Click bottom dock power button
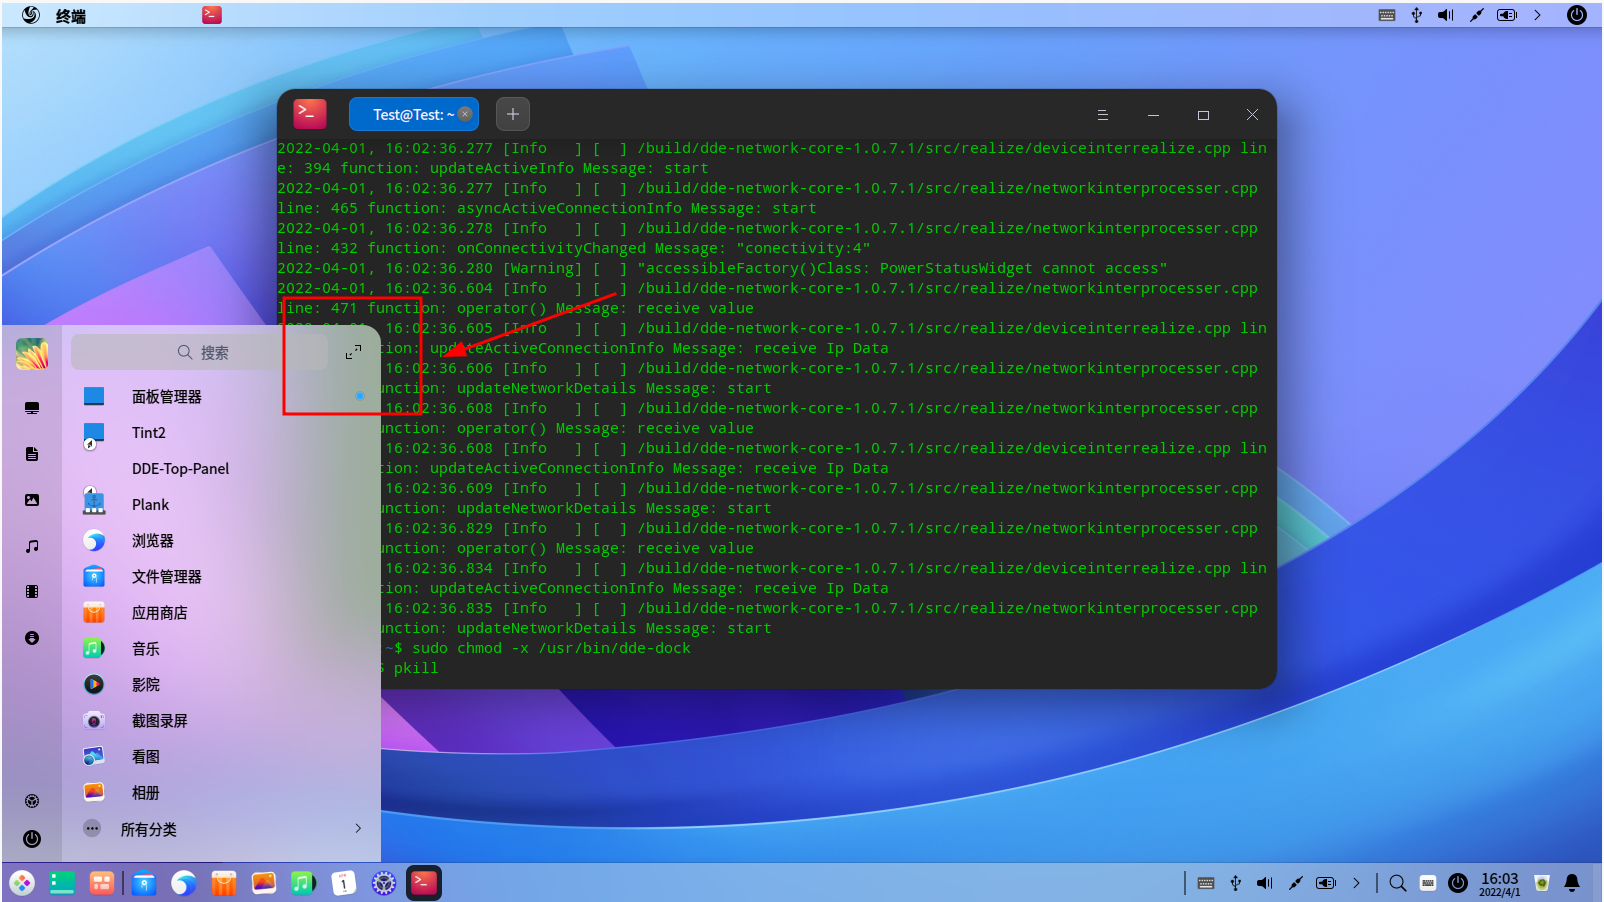1604x902 pixels. [1458, 883]
